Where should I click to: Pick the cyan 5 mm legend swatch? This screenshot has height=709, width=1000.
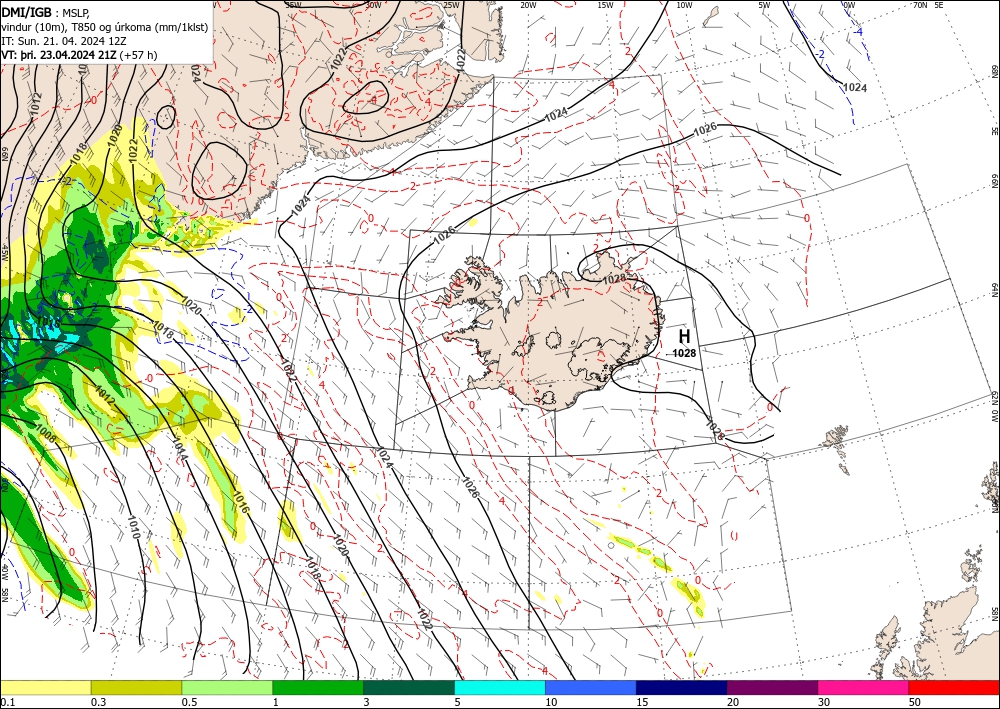click(500, 687)
